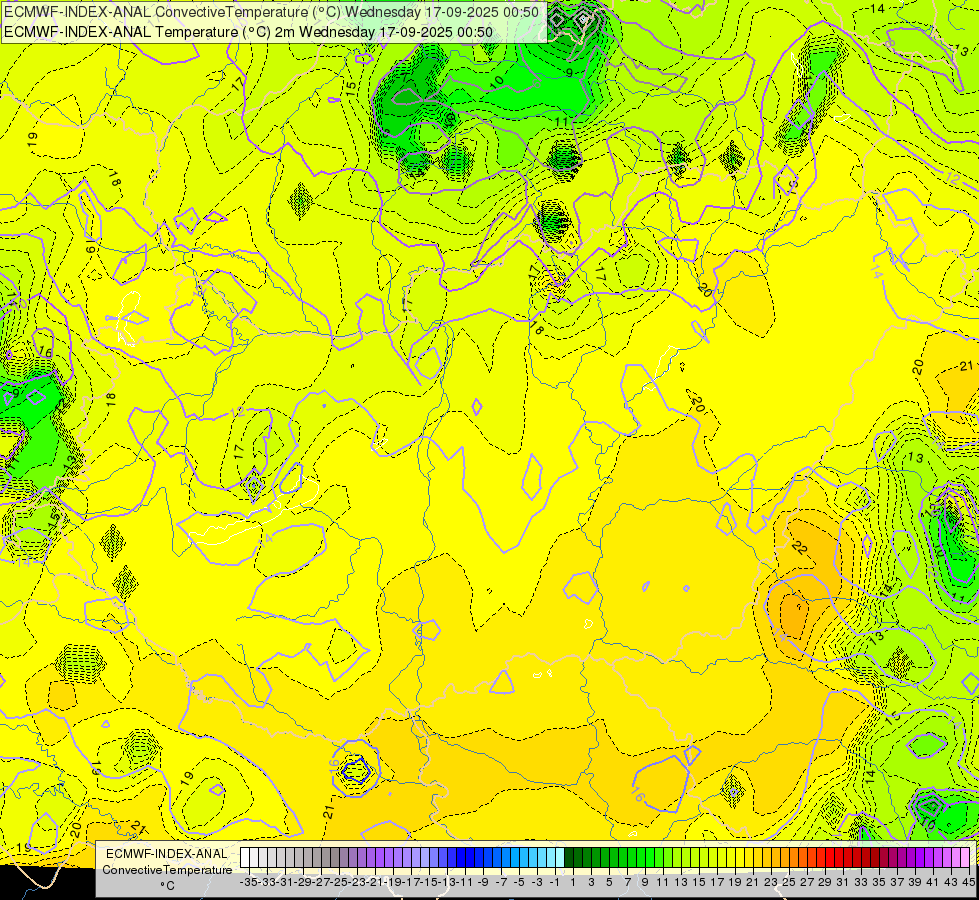Screen dimensions: 979x900
Task: Click legend scale value 5
Action: [609, 883]
